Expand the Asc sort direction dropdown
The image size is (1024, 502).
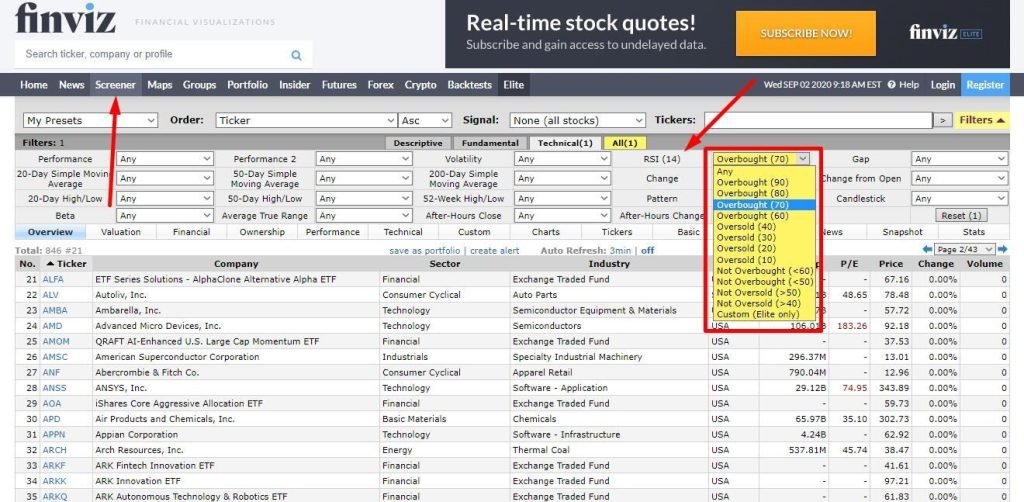click(x=425, y=120)
